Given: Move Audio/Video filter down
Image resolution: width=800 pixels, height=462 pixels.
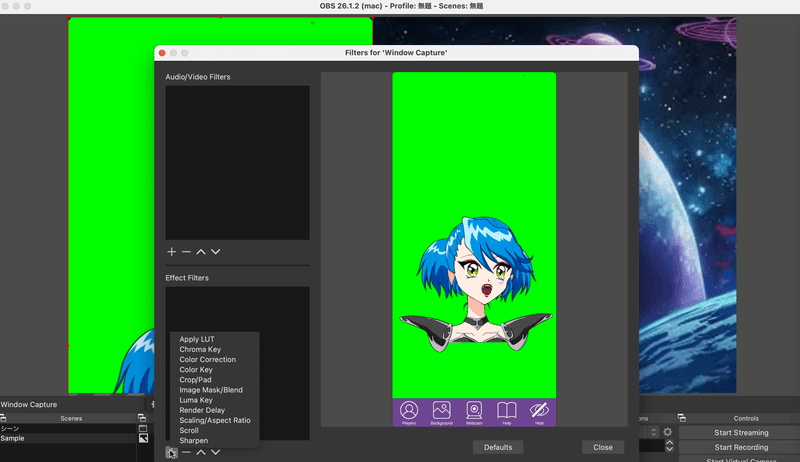Looking at the screenshot, I should click(x=216, y=251).
